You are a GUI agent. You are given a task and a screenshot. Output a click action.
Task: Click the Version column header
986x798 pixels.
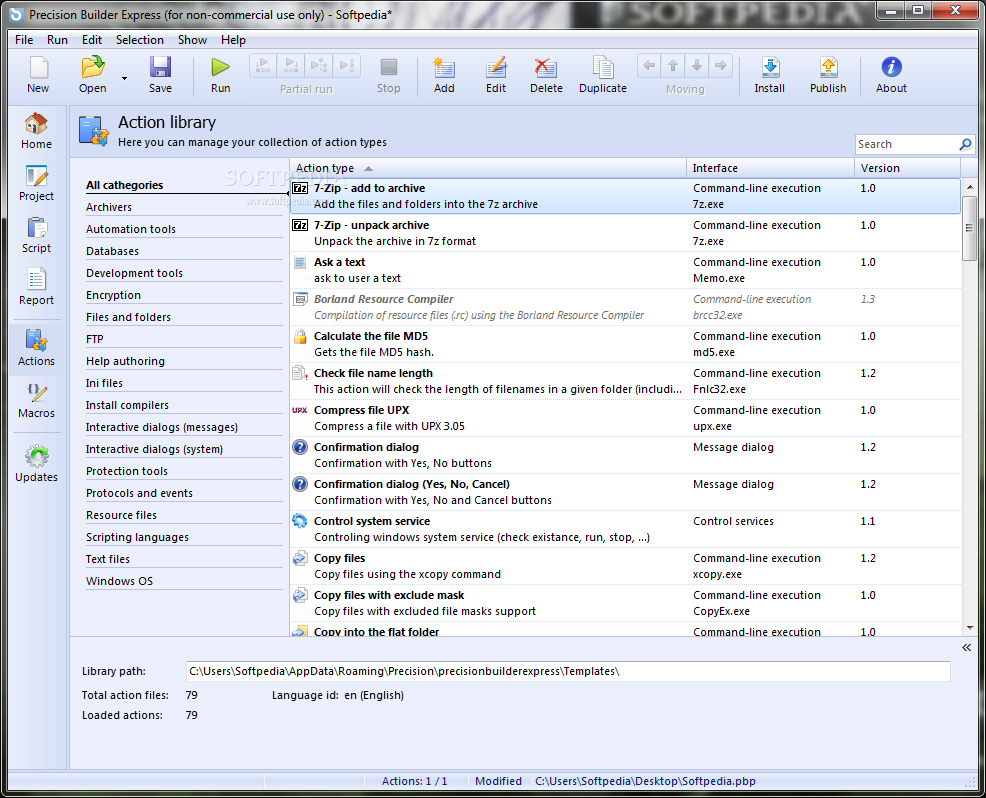click(907, 168)
